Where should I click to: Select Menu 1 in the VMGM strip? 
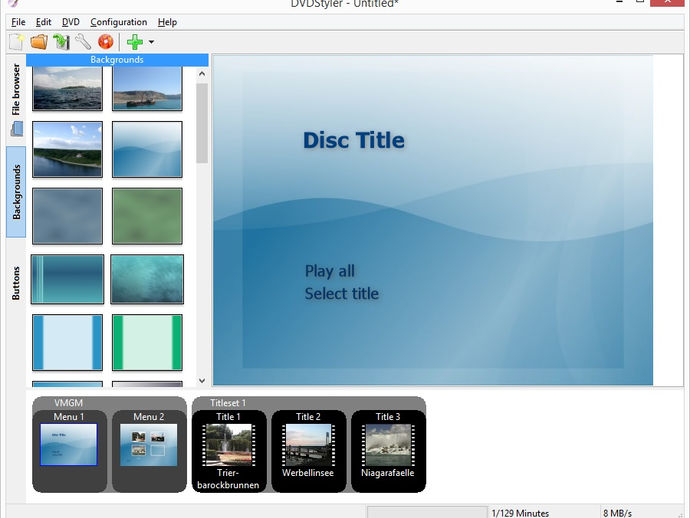(x=69, y=451)
